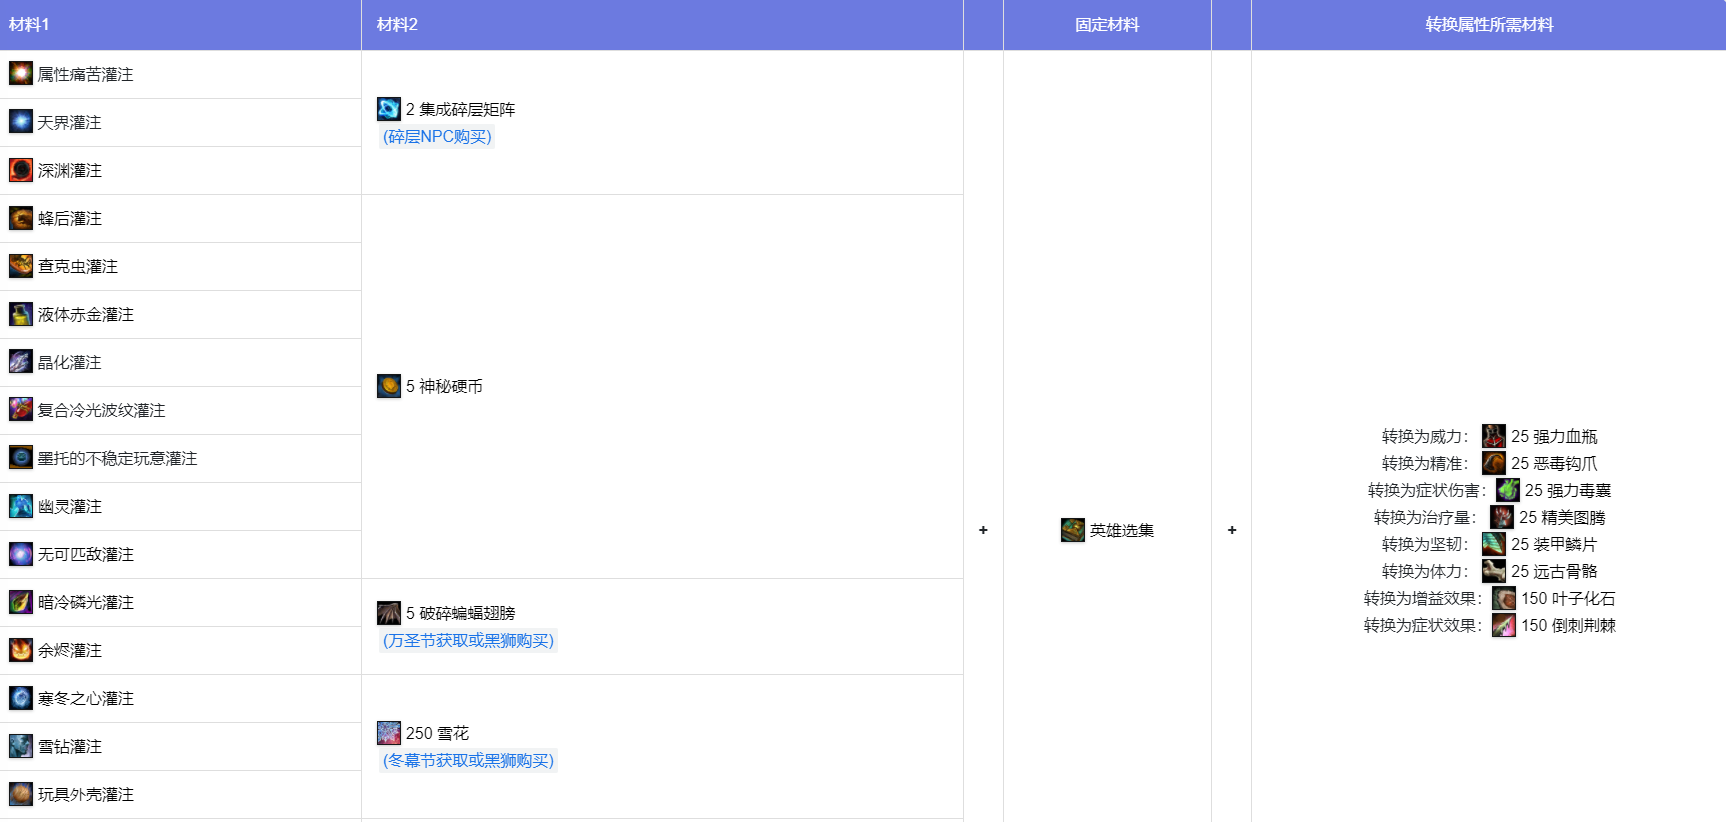The image size is (1726, 822).
Task: Click the 倒刺荆棘 material icon
Action: [x=1503, y=625]
